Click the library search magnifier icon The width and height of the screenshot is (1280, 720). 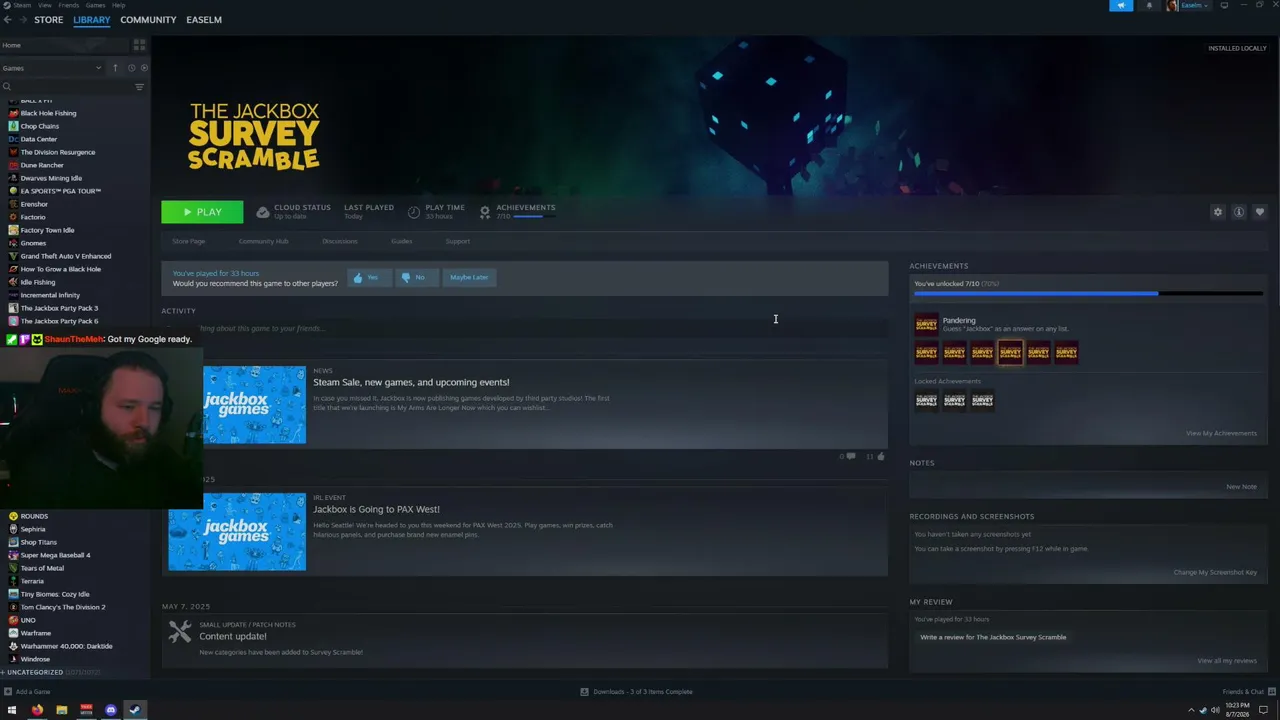[x=7, y=87]
